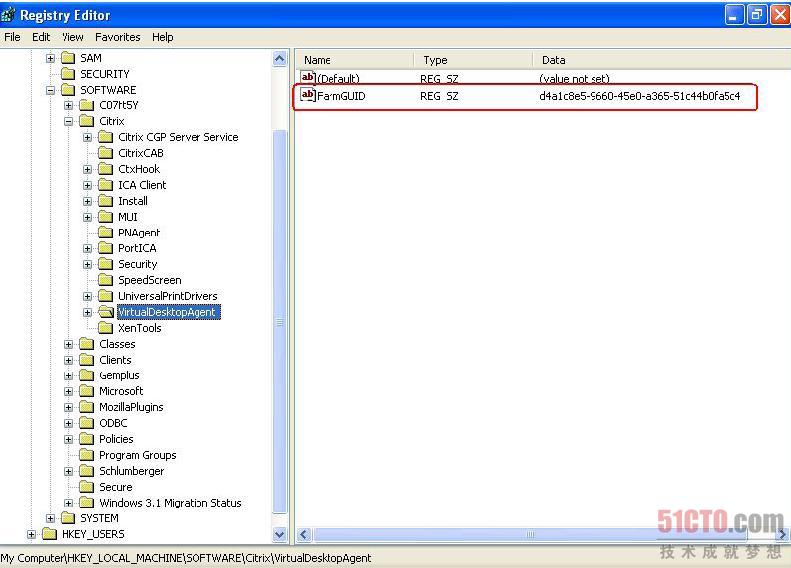791x568 pixels.
Task: Click the FarmGUID string value icon
Action: click(308, 95)
